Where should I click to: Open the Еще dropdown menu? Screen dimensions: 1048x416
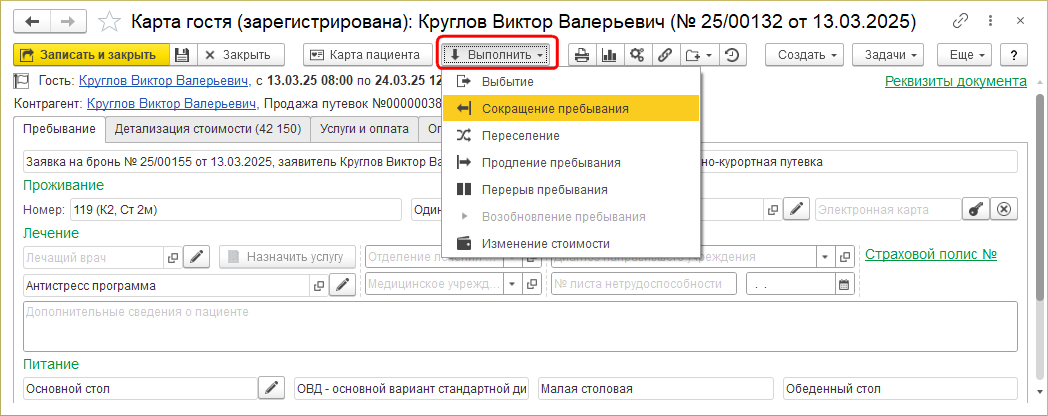click(968, 55)
